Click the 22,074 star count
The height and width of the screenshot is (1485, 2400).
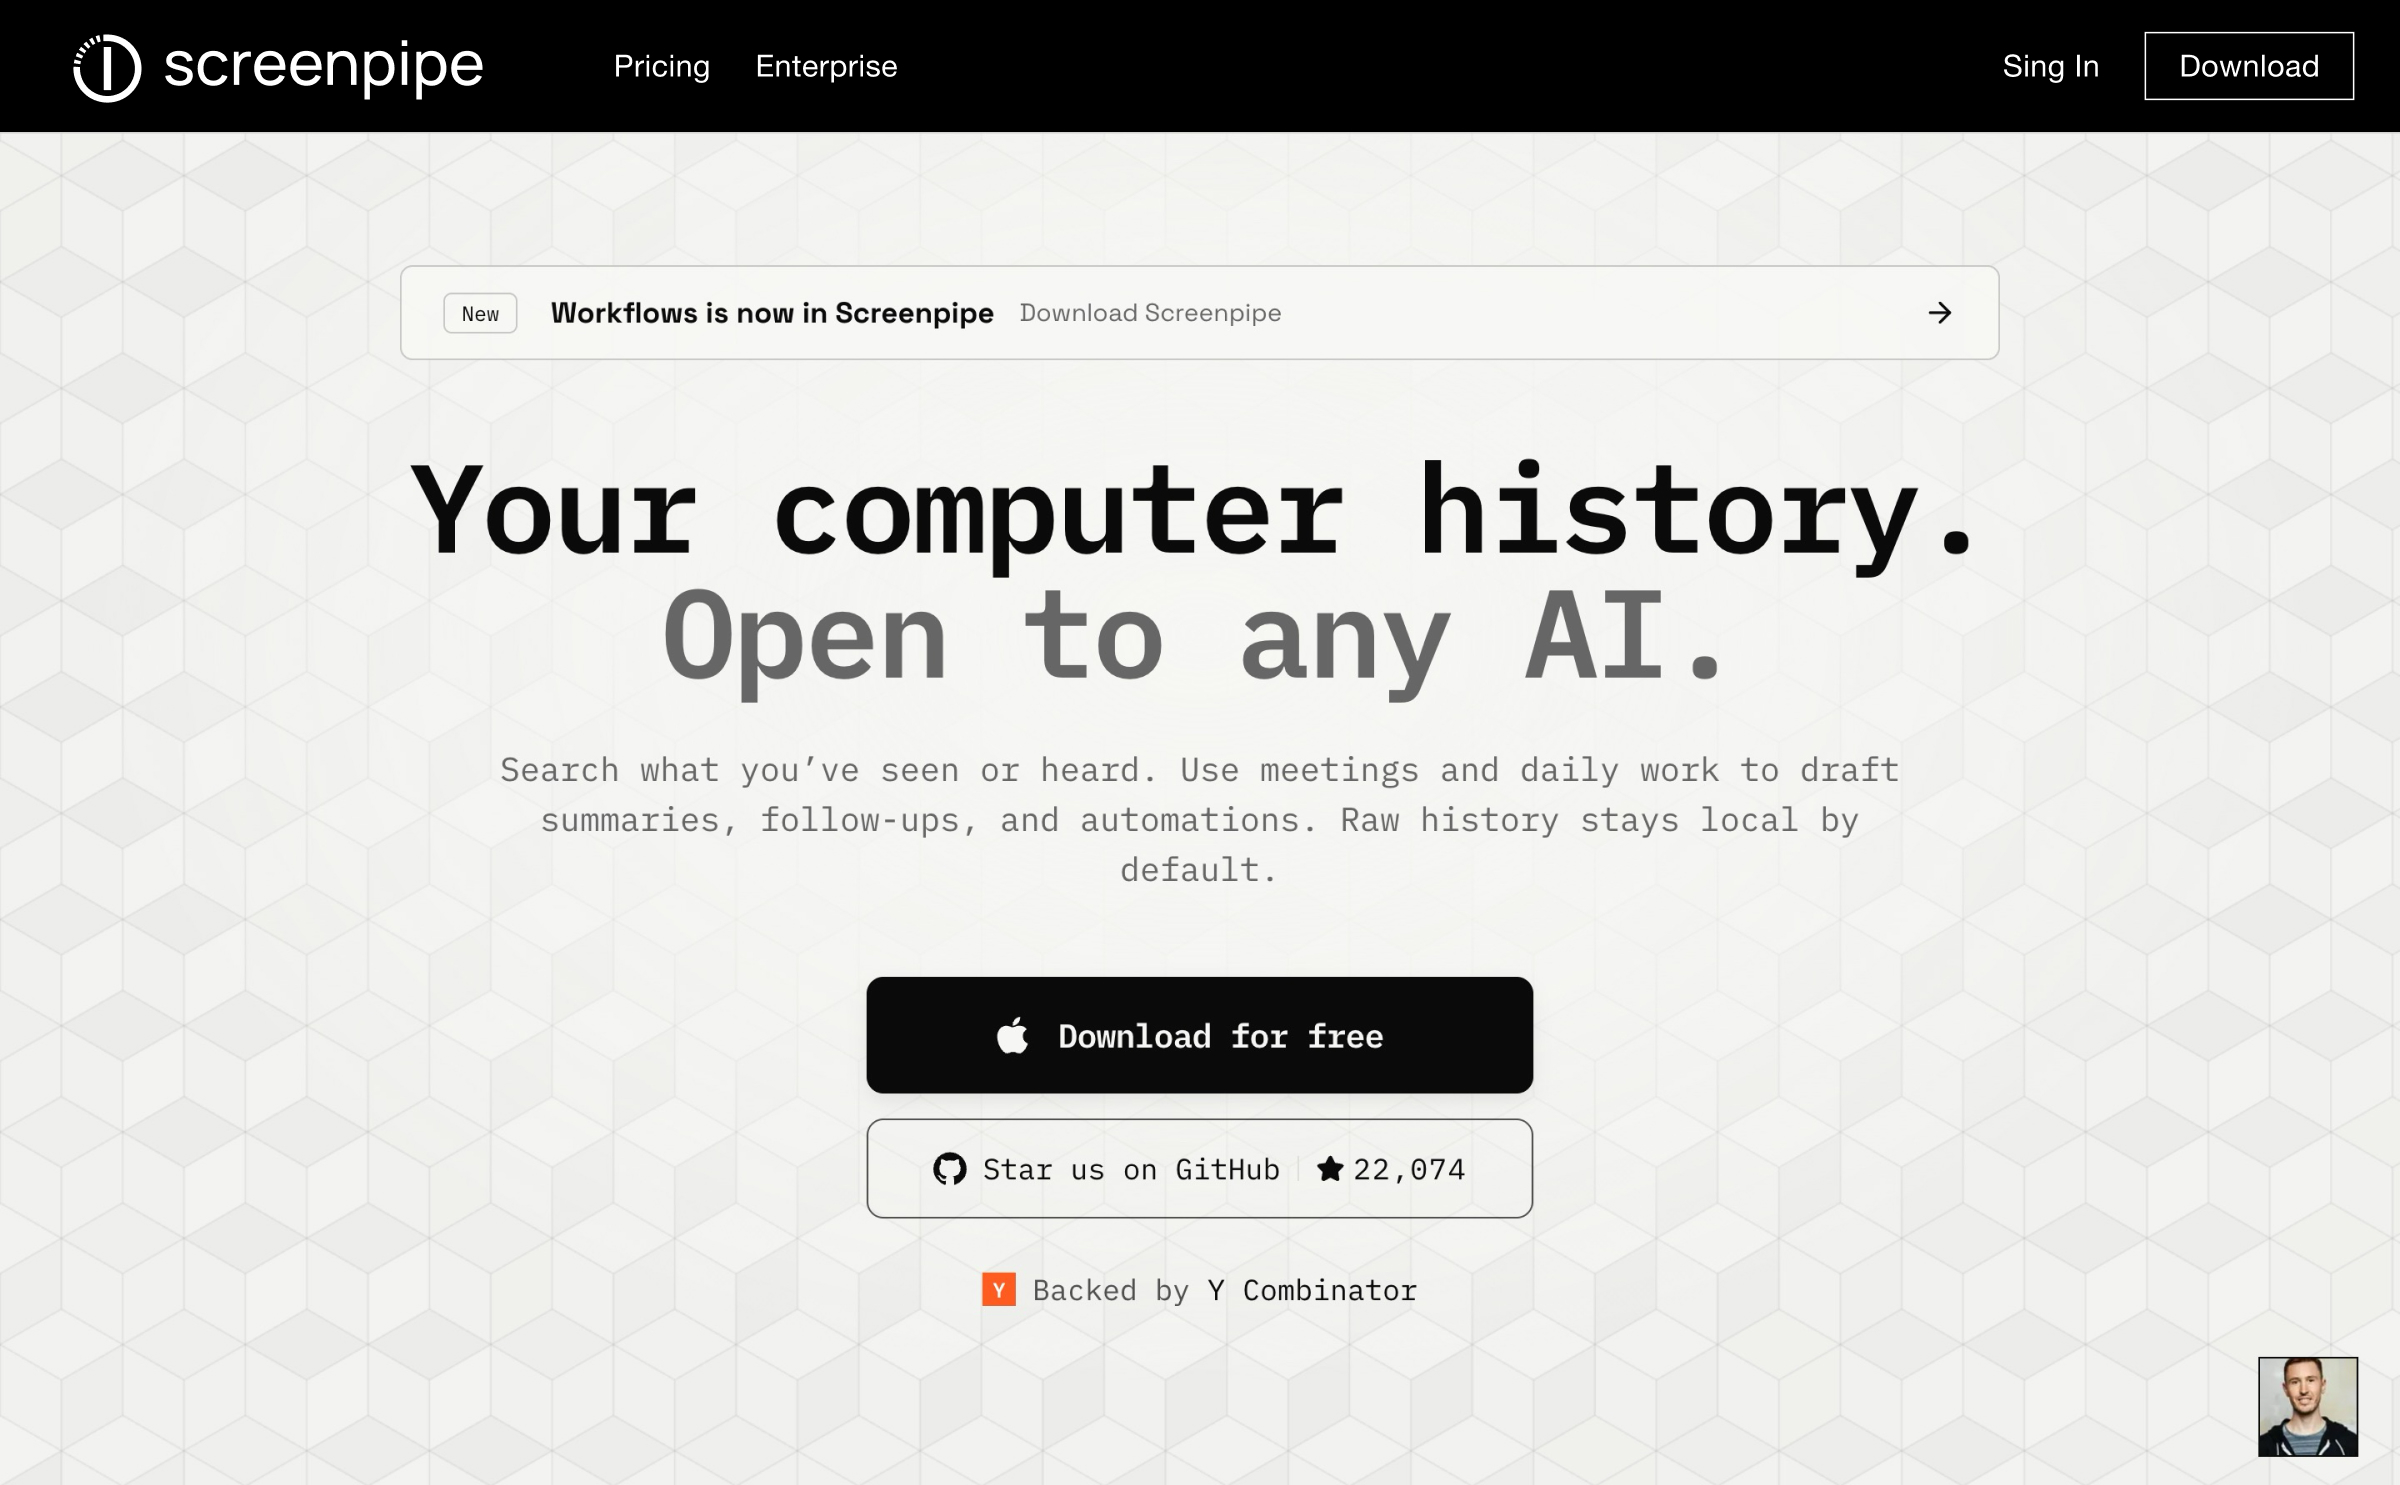tap(1409, 1169)
